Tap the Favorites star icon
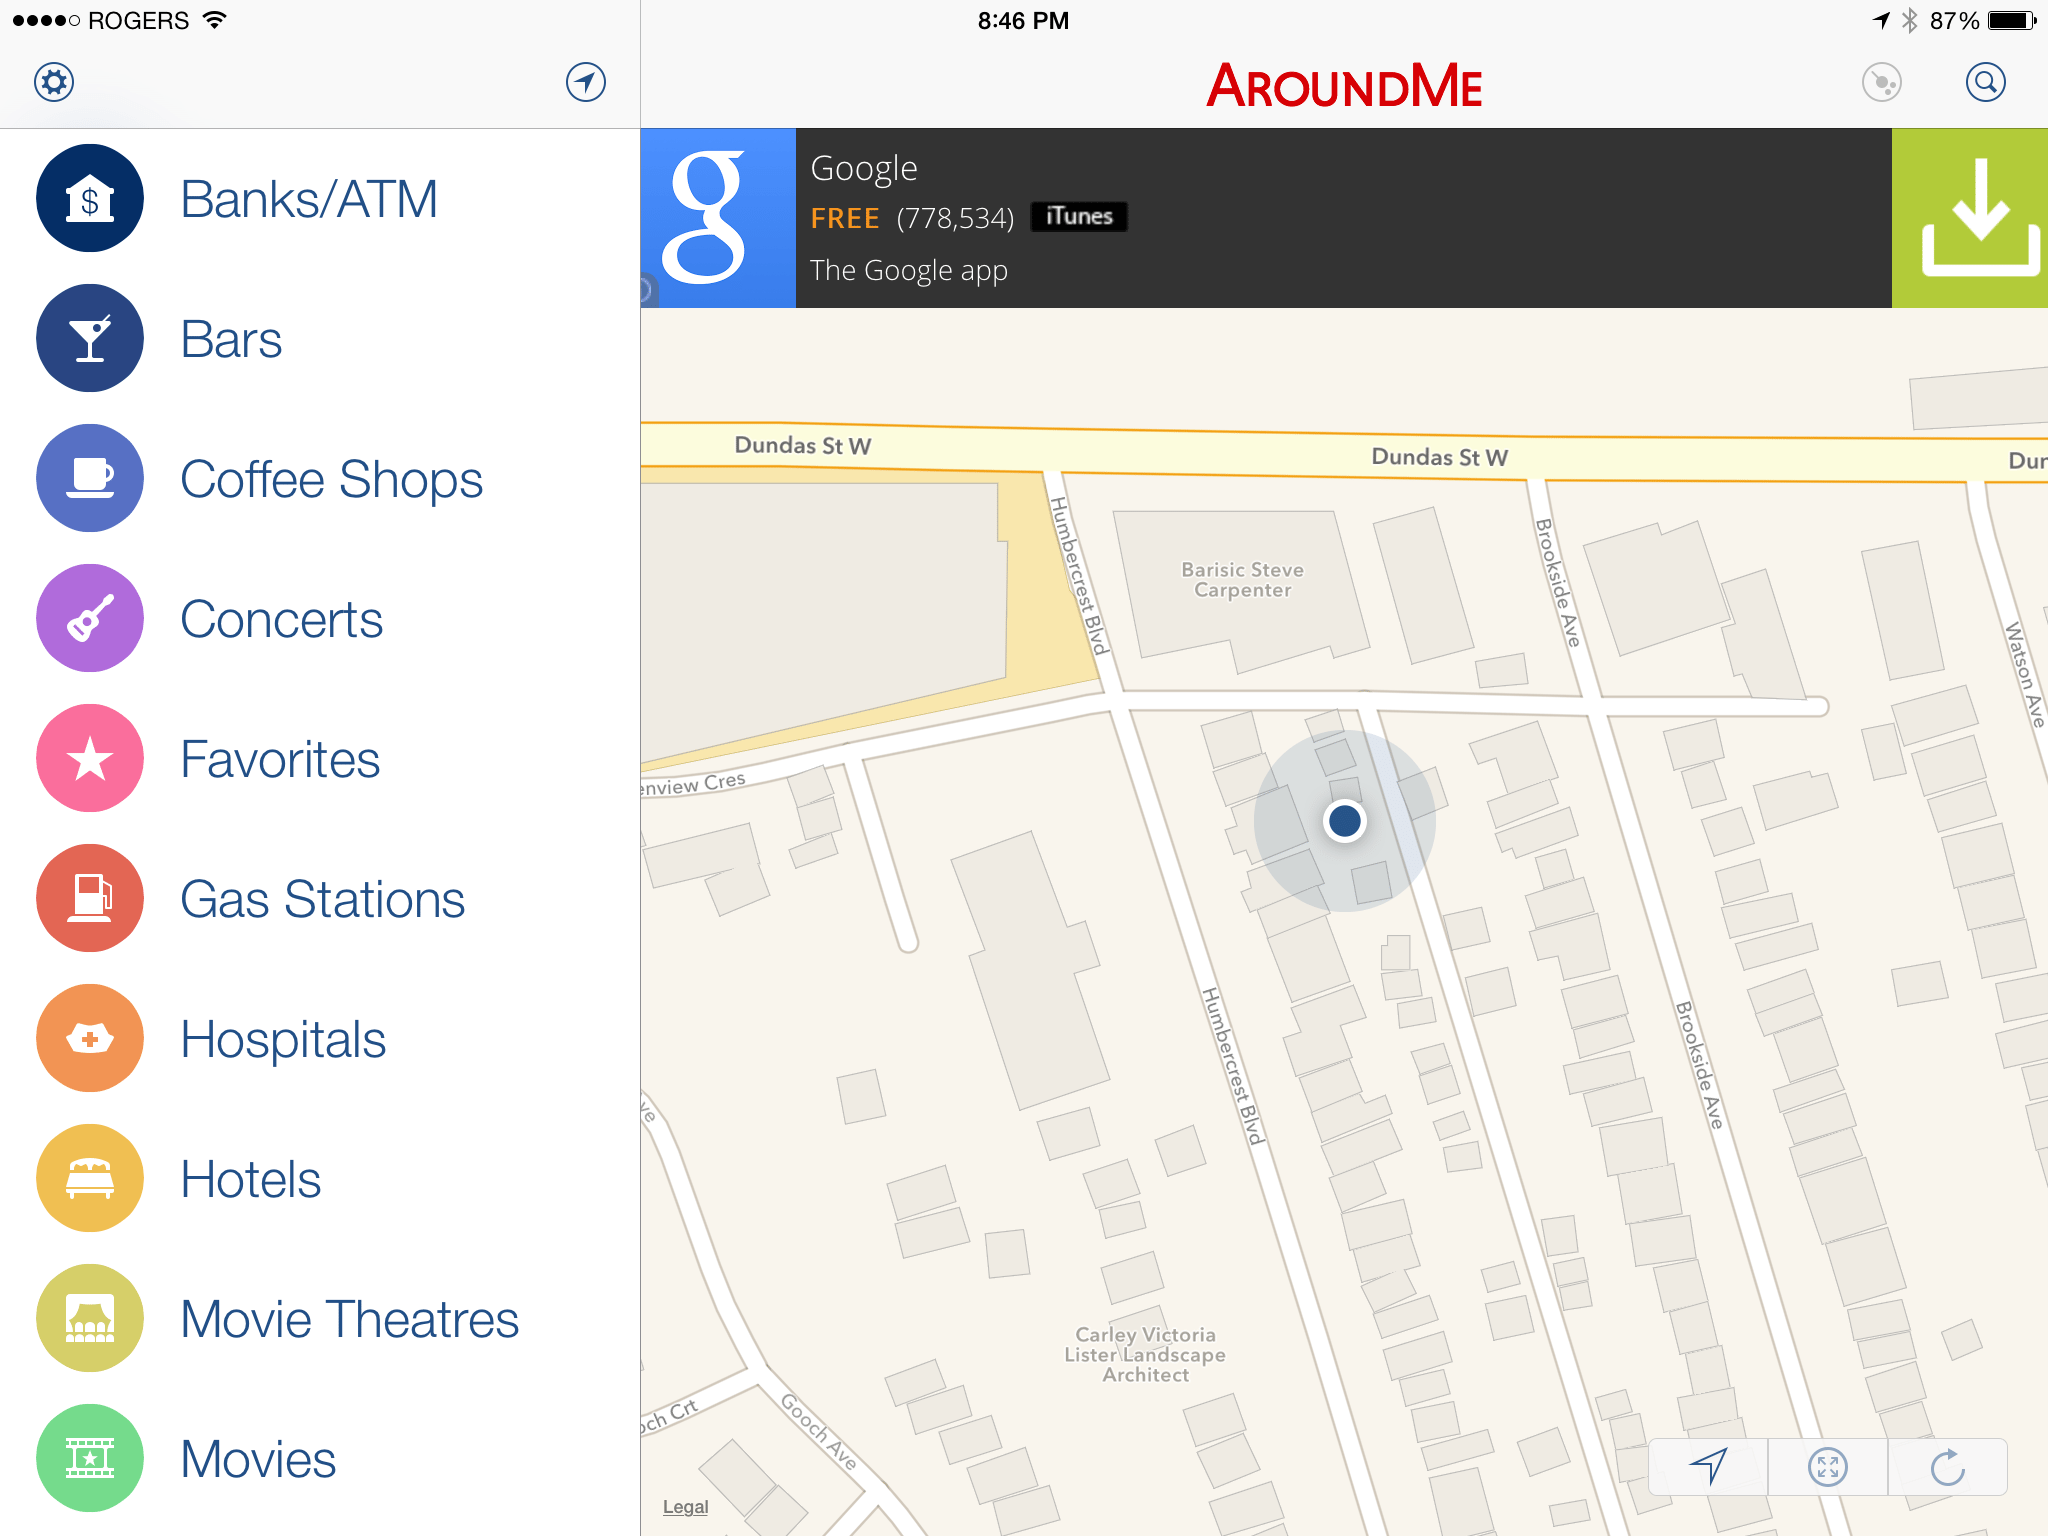 point(90,758)
